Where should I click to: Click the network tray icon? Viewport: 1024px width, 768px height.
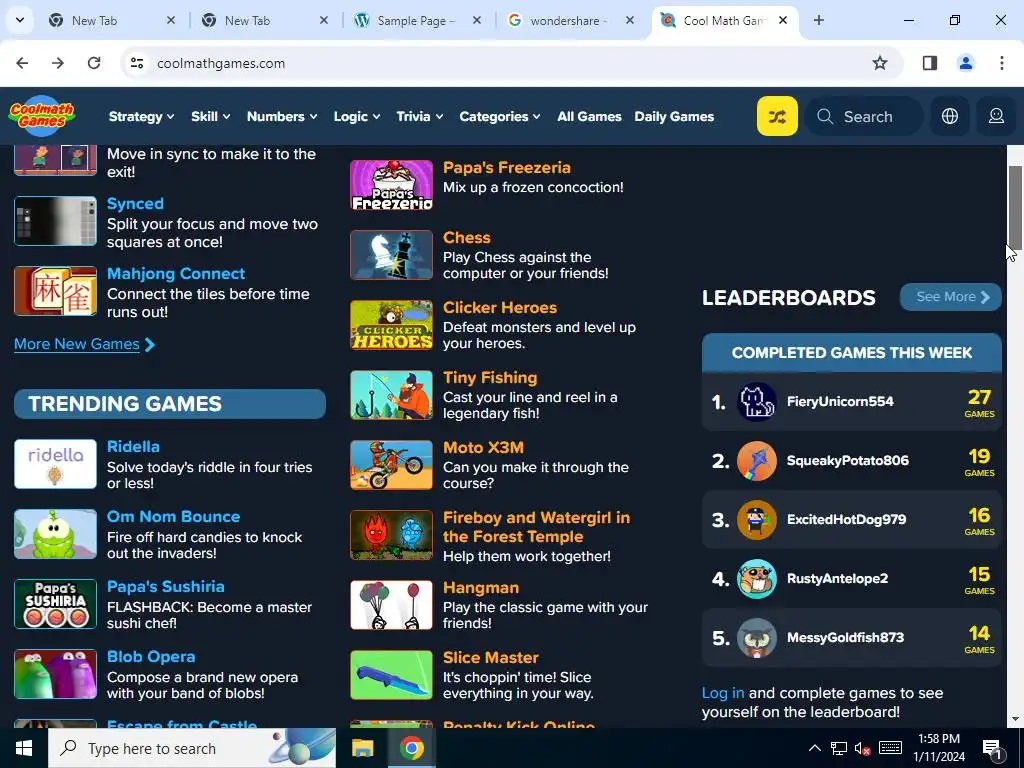839,748
